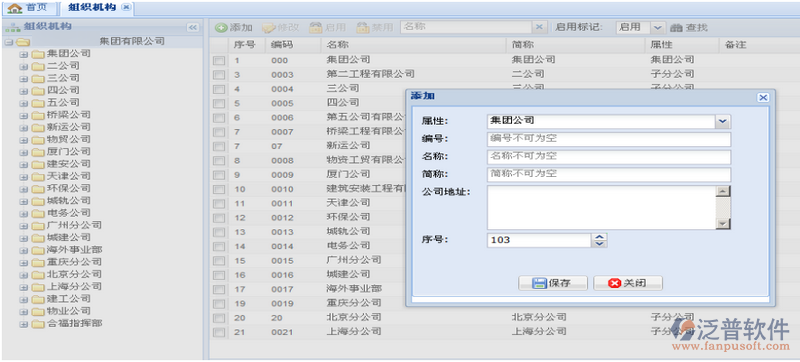
Task: Open the 属性 dropdown in the dialog
Action: (723, 121)
